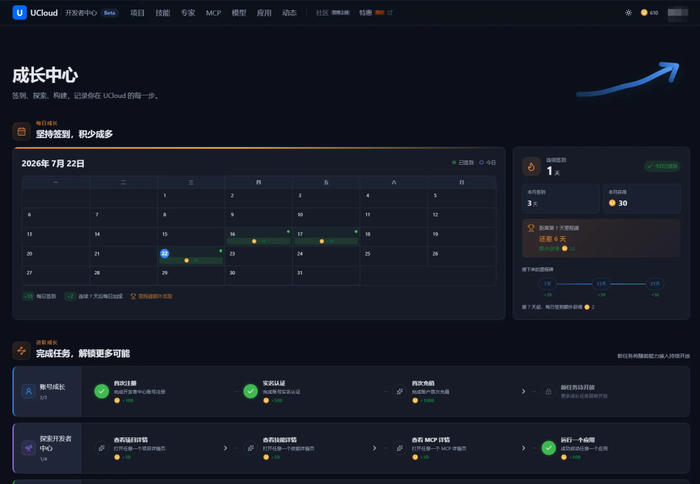Click the 开发者中心 header link
This screenshot has width=700, height=484.
[81, 13]
